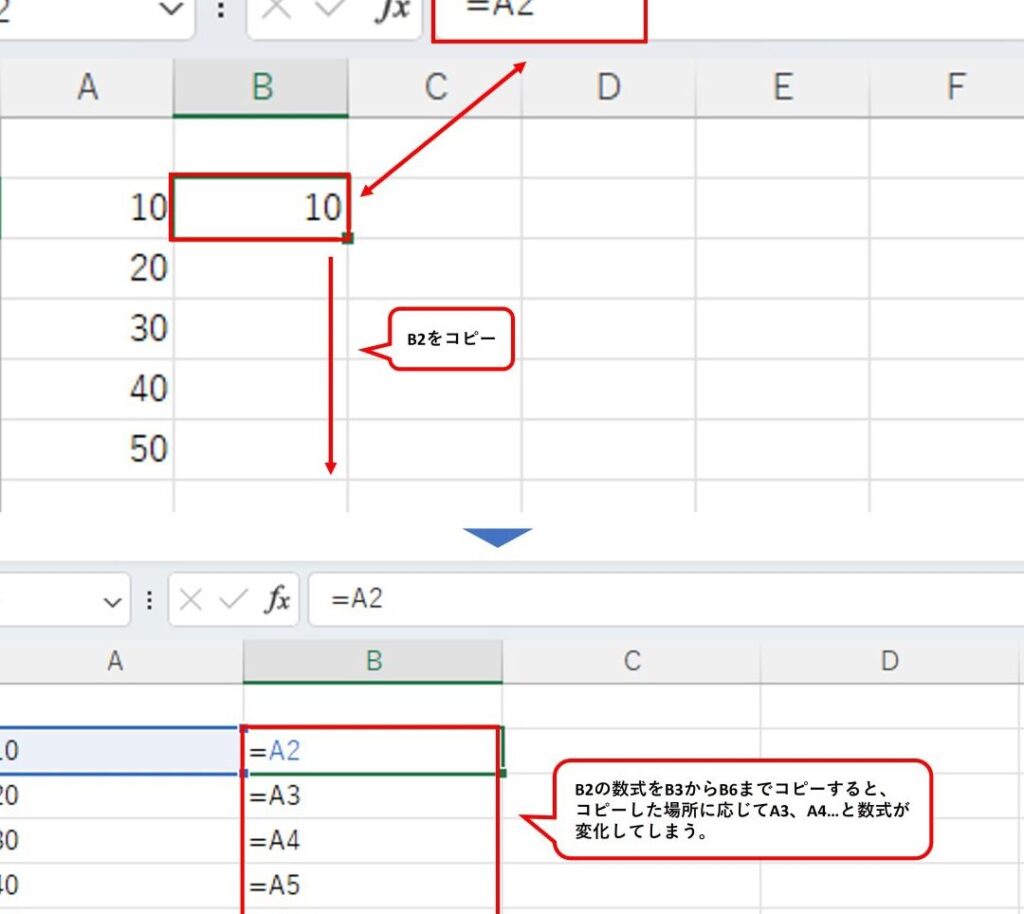Click the lower formula bar showing =A2
Image resolution: width=1024 pixels, height=914 pixels.
[x=665, y=599]
